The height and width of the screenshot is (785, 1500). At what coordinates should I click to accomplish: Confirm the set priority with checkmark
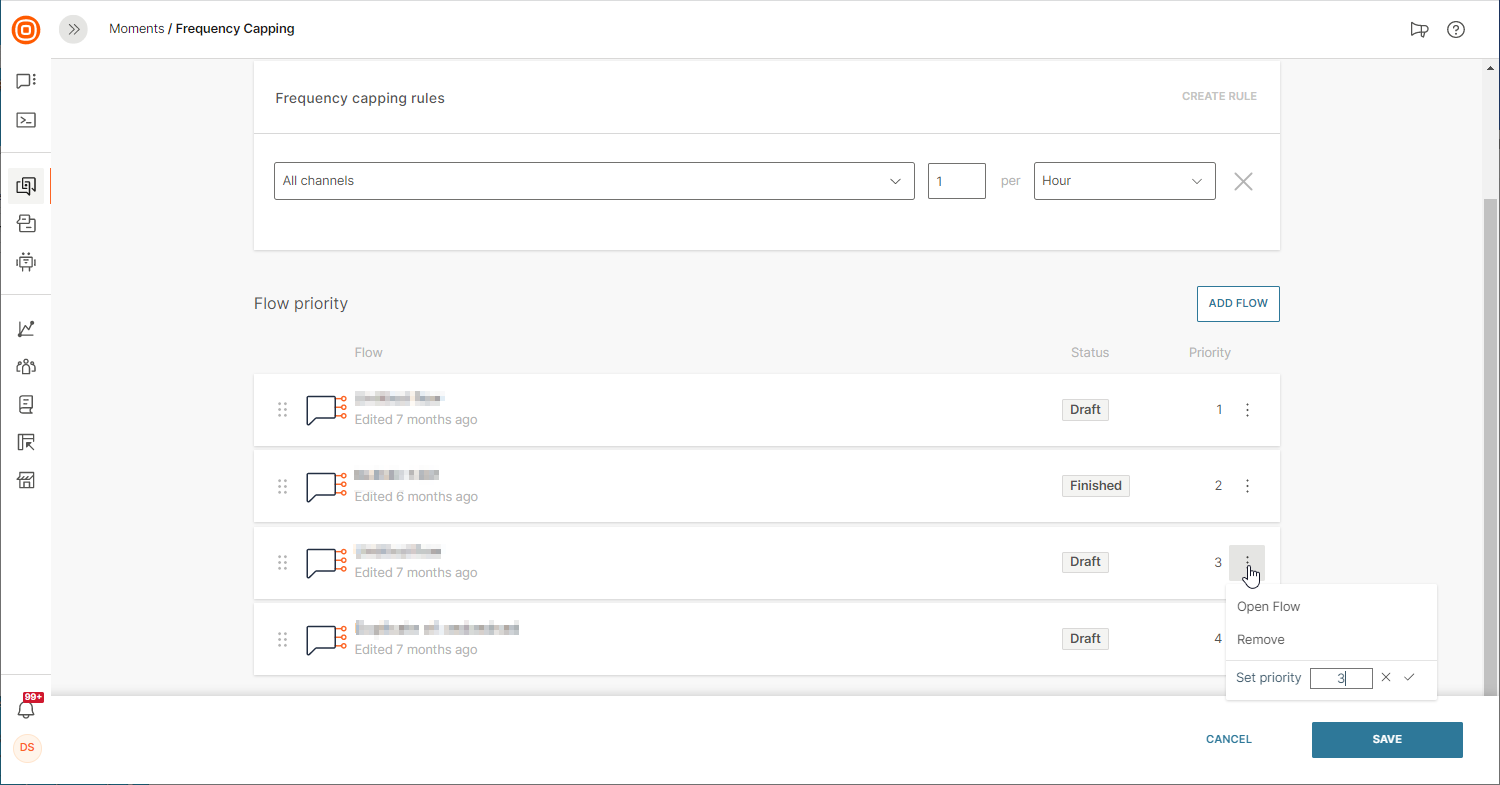point(1409,678)
